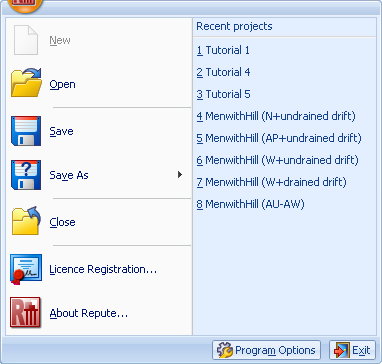Open MenwithHill (W+drained drift) project
382x364 pixels.
click(x=271, y=182)
